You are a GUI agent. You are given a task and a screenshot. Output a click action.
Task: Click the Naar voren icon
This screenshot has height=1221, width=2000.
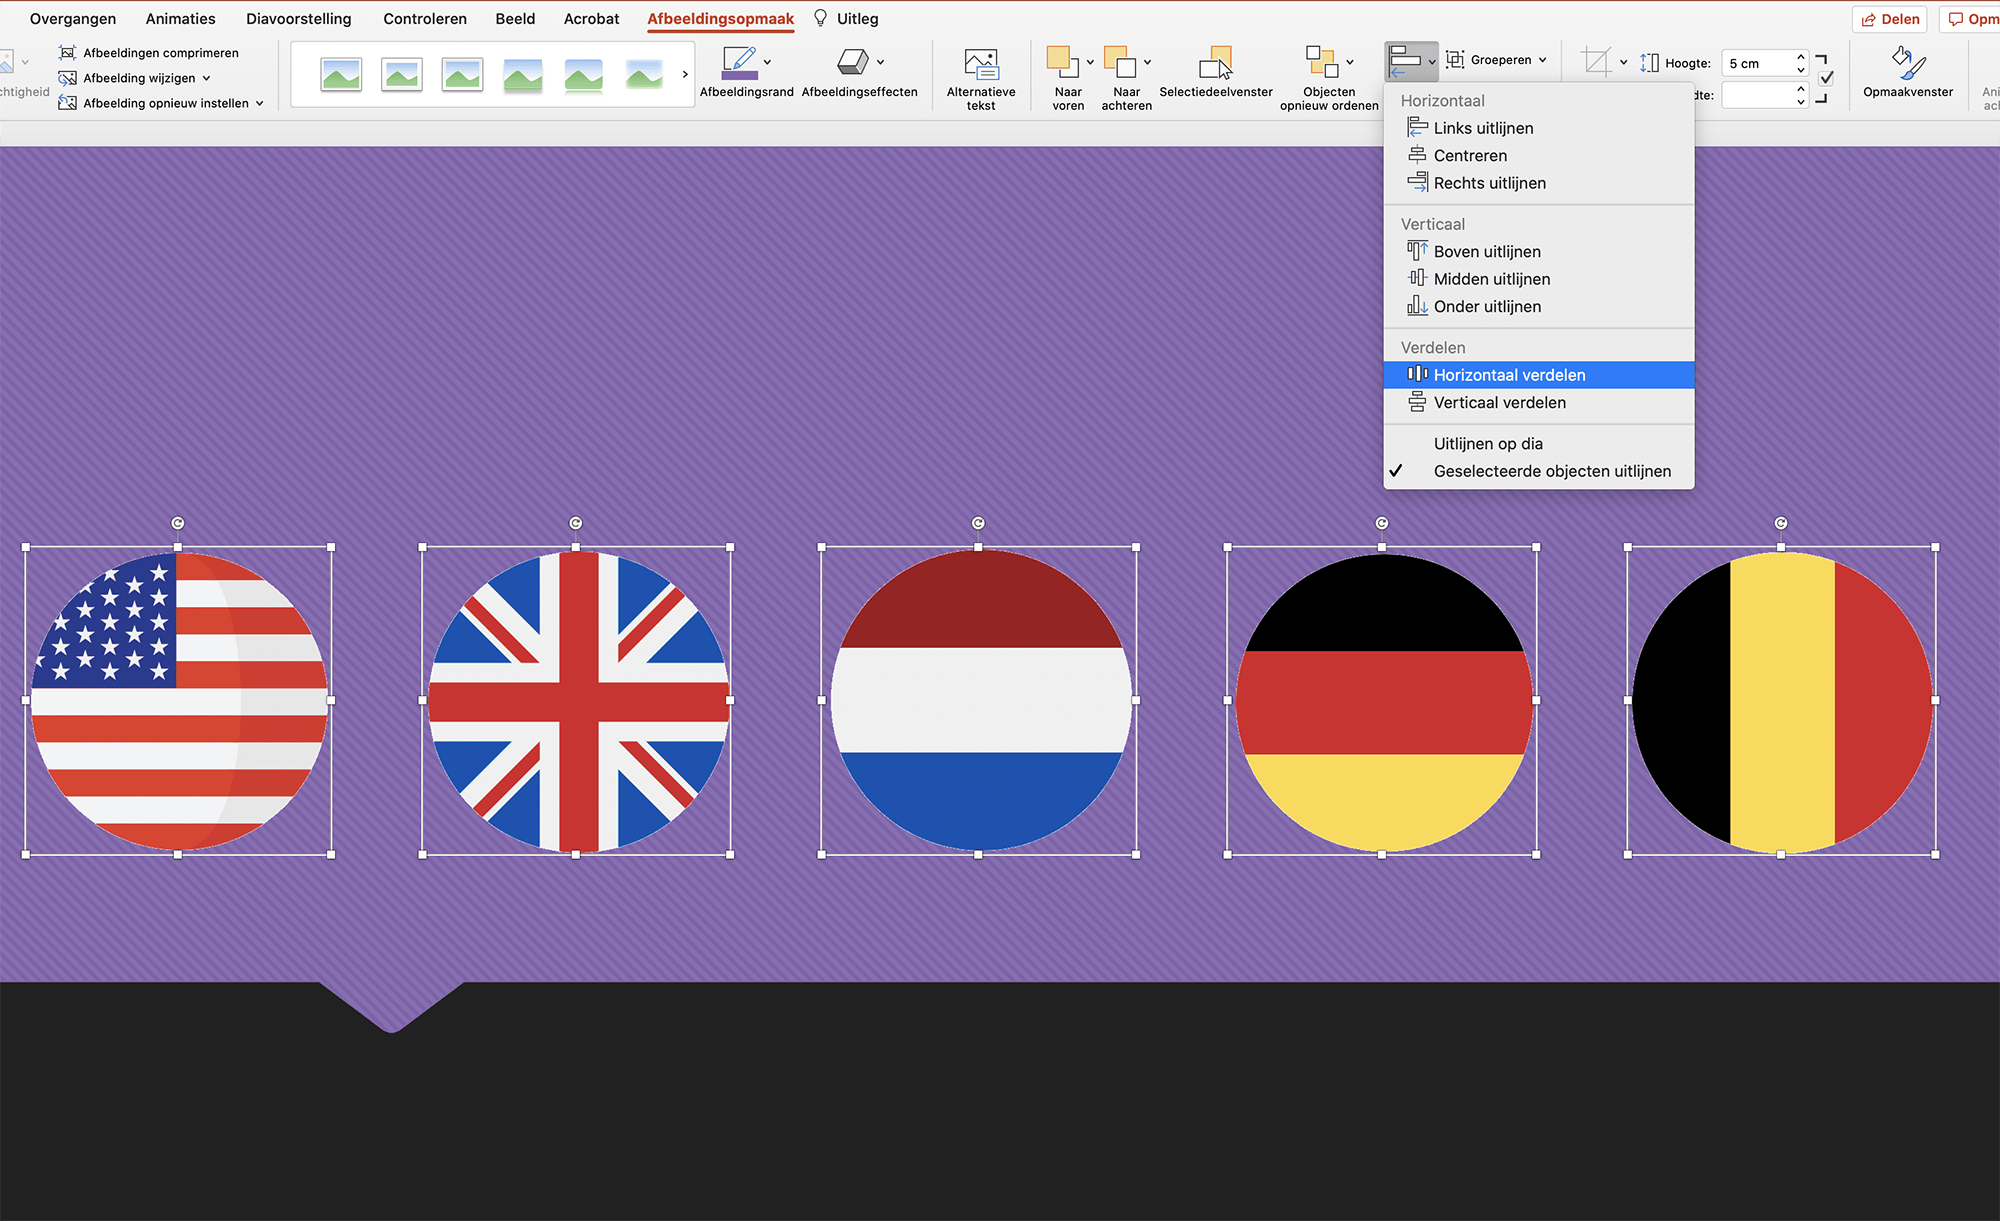point(1061,62)
